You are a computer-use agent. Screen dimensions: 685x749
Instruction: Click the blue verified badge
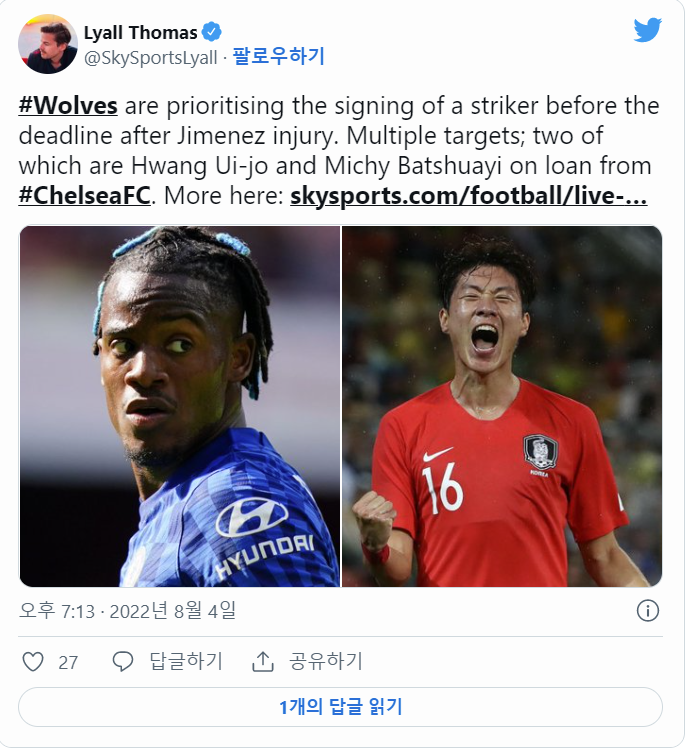[211, 32]
